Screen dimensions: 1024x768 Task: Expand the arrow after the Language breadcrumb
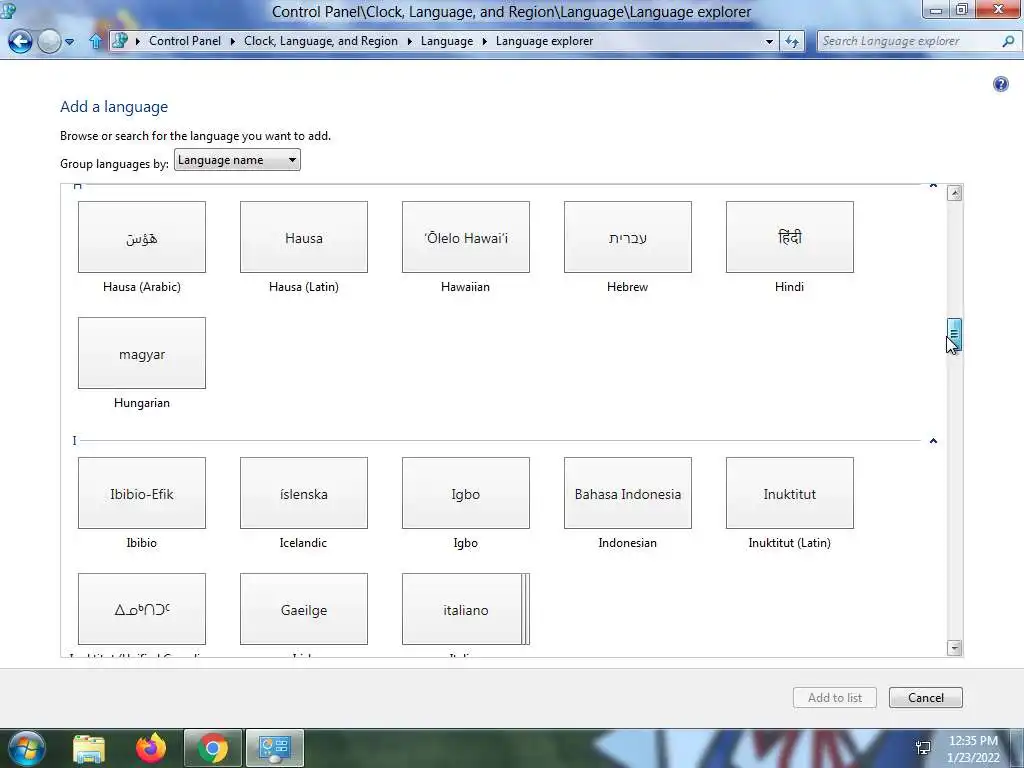point(485,41)
